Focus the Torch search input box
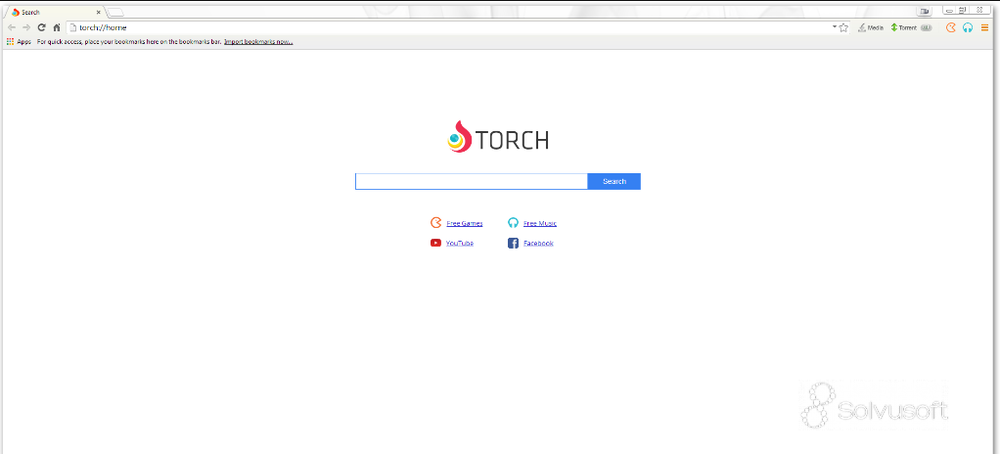 (x=471, y=182)
